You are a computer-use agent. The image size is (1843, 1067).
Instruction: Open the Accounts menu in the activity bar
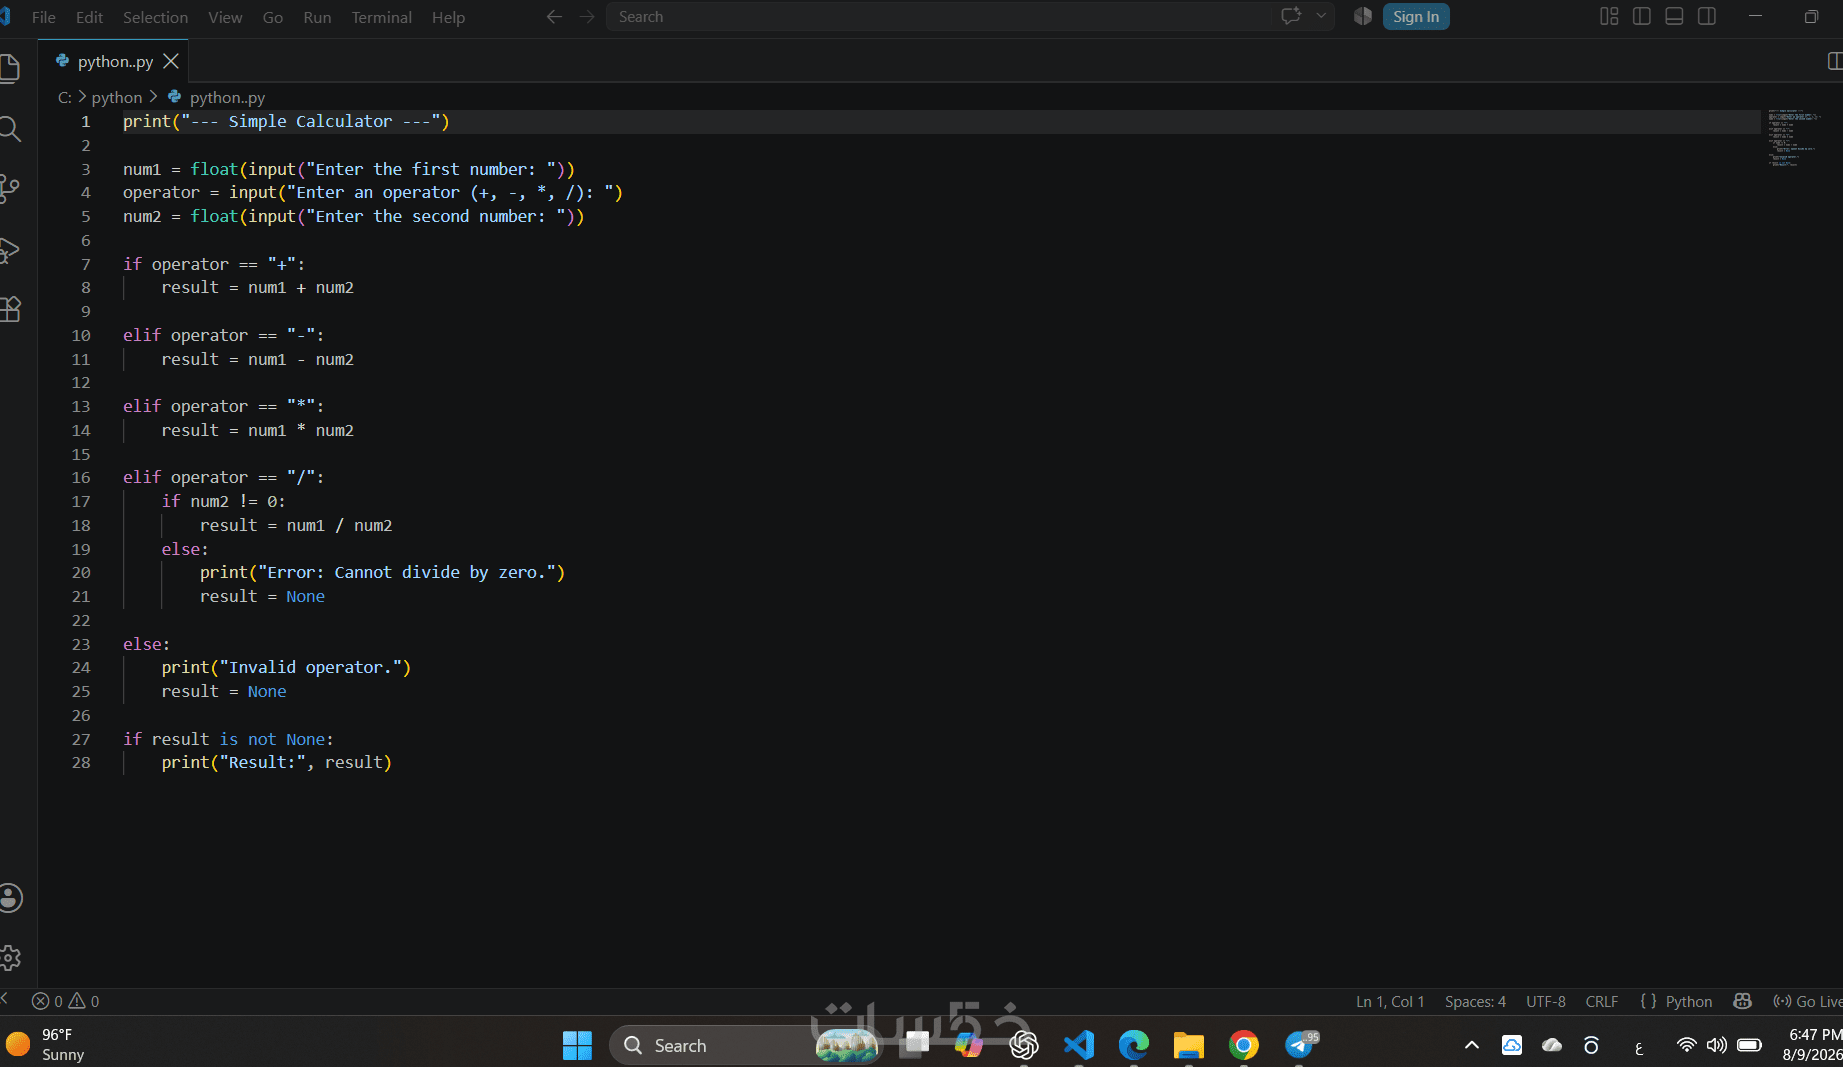pos(10,898)
